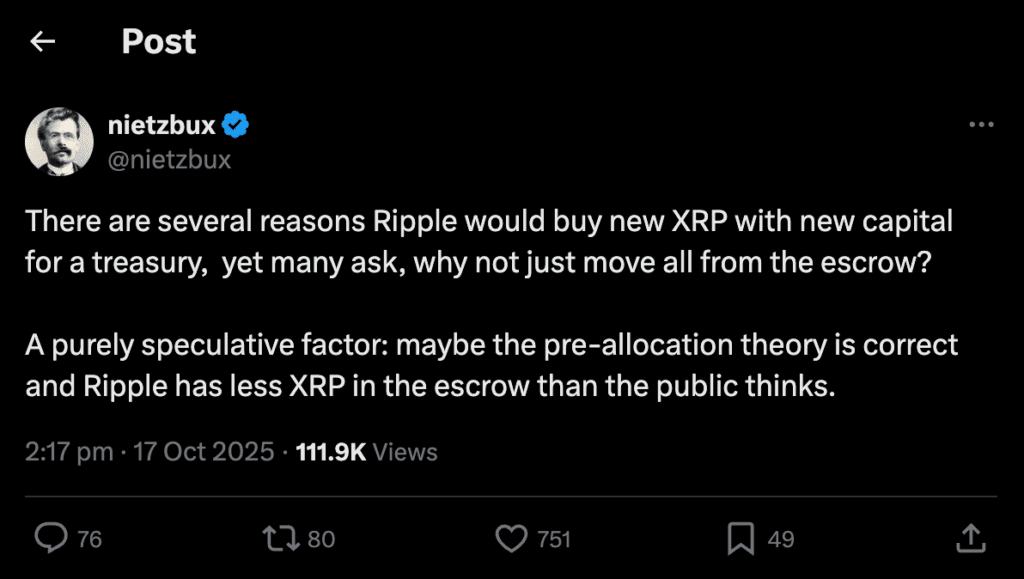The height and width of the screenshot is (579, 1024).
Task: Click the 76 replies count
Action: click(90, 540)
